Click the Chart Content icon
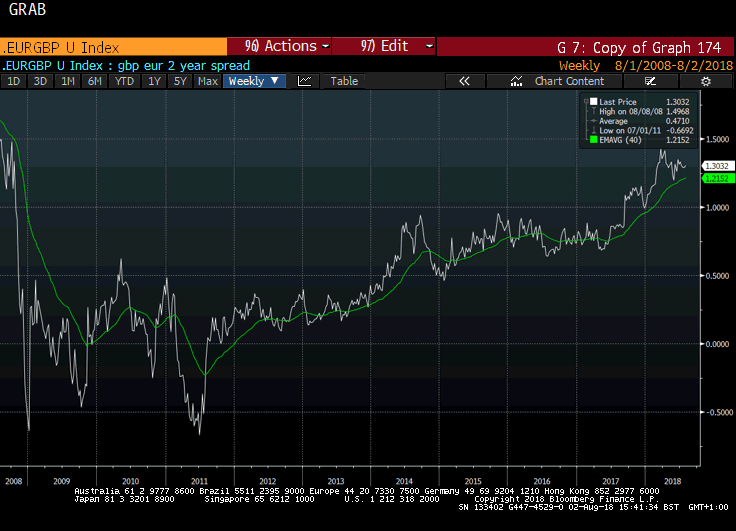This screenshot has width=736, height=531. [x=517, y=81]
